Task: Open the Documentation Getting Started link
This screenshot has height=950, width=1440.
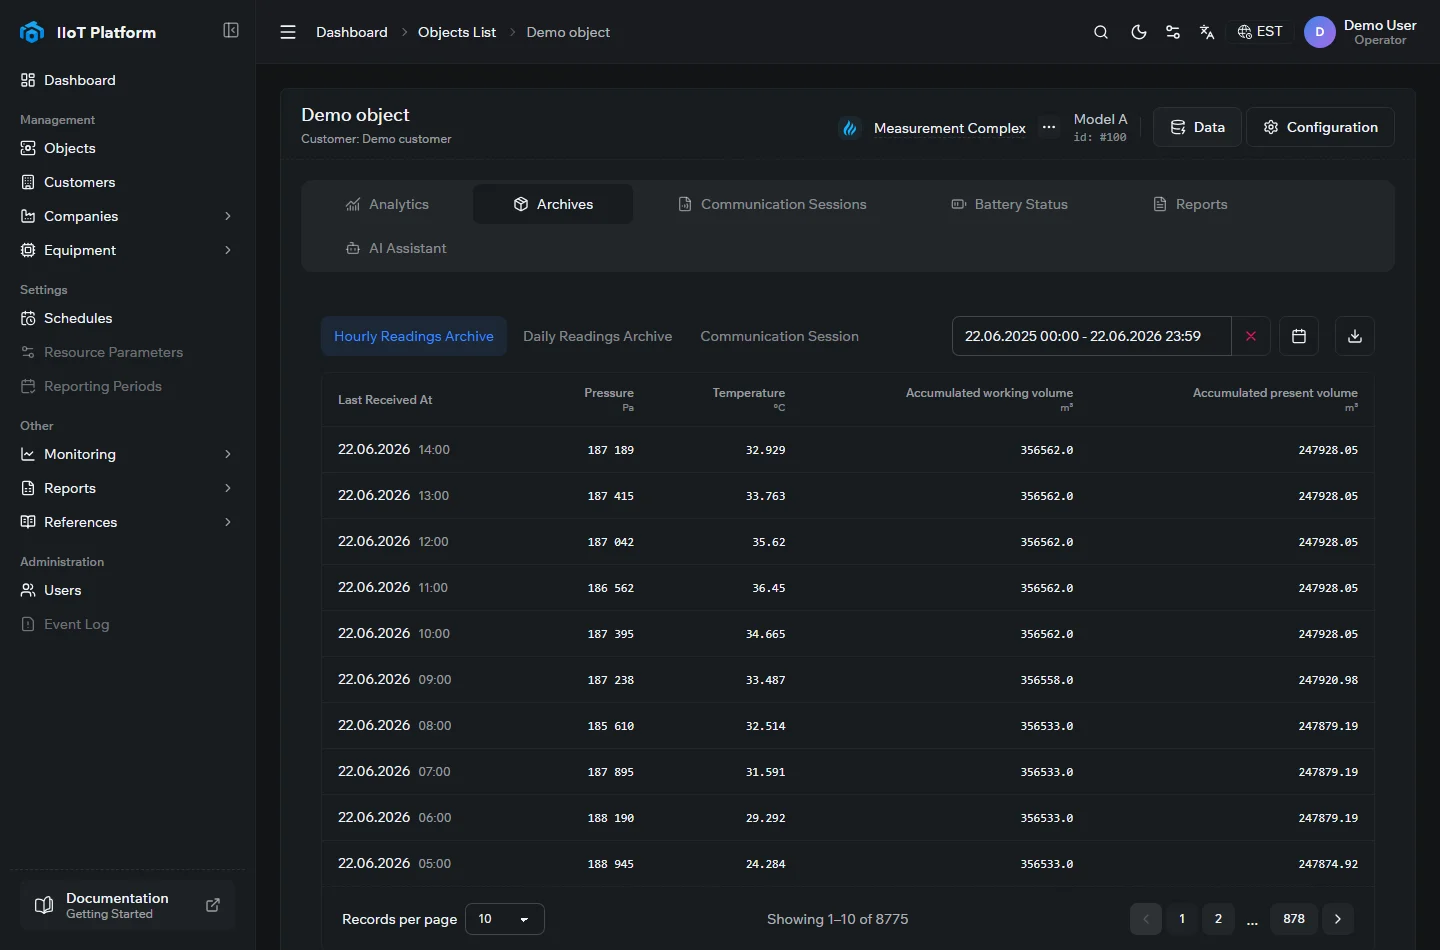Action: (x=127, y=905)
